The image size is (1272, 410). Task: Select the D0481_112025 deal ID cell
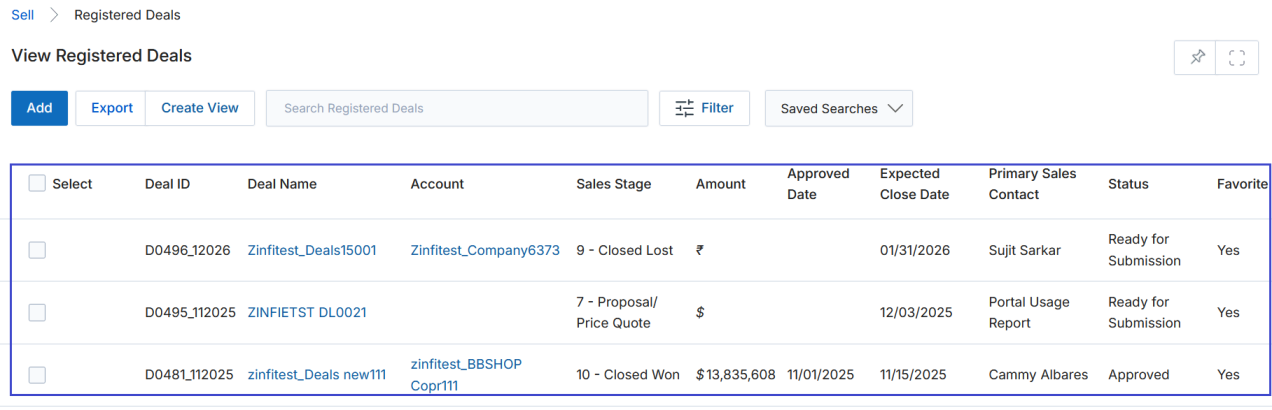[x=189, y=375]
